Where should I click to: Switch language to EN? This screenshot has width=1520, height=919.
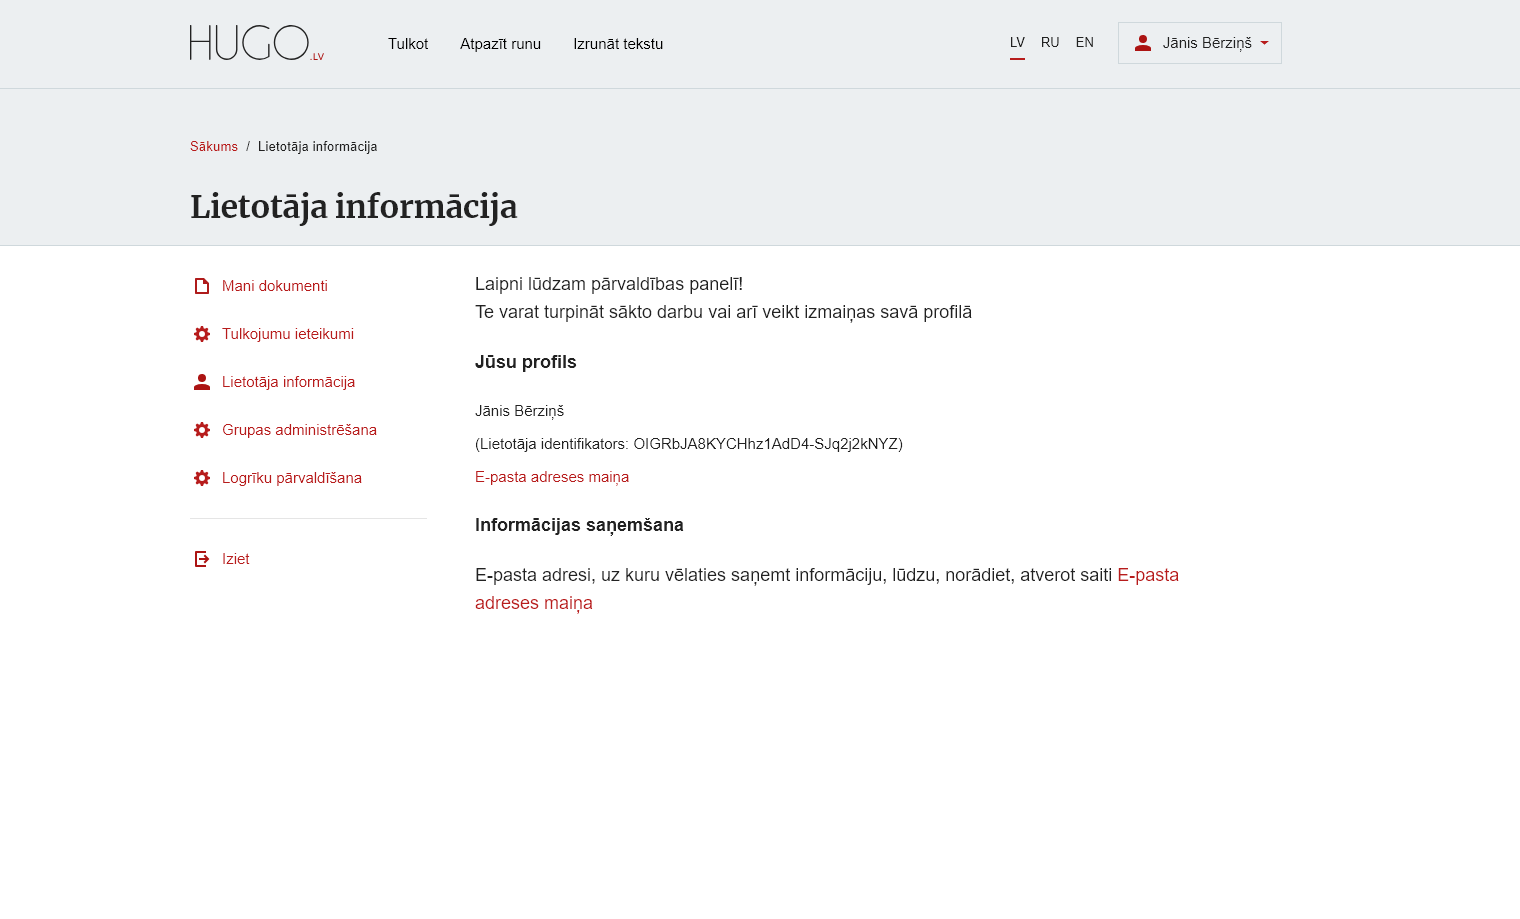click(1085, 43)
